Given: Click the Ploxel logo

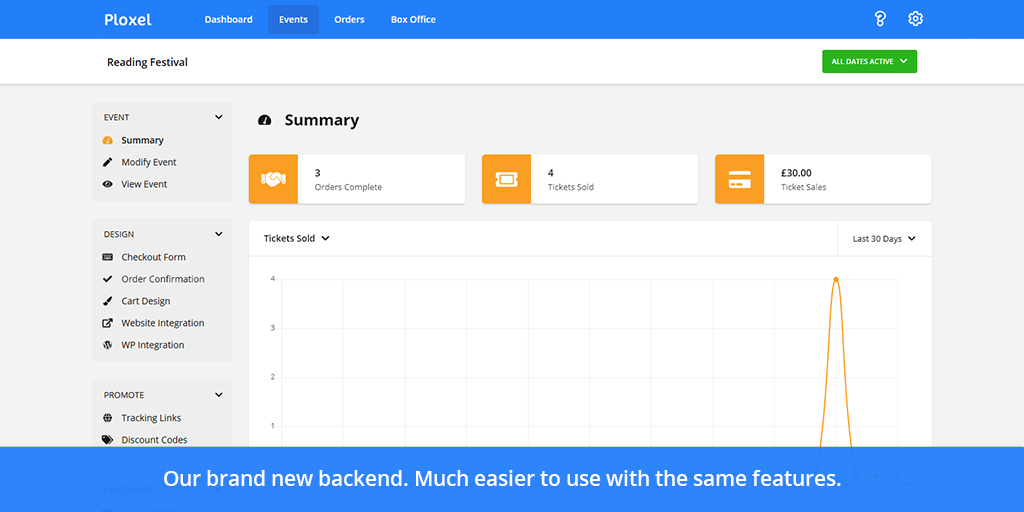Looking at the screenshot, I should click(x=128, y=20).
